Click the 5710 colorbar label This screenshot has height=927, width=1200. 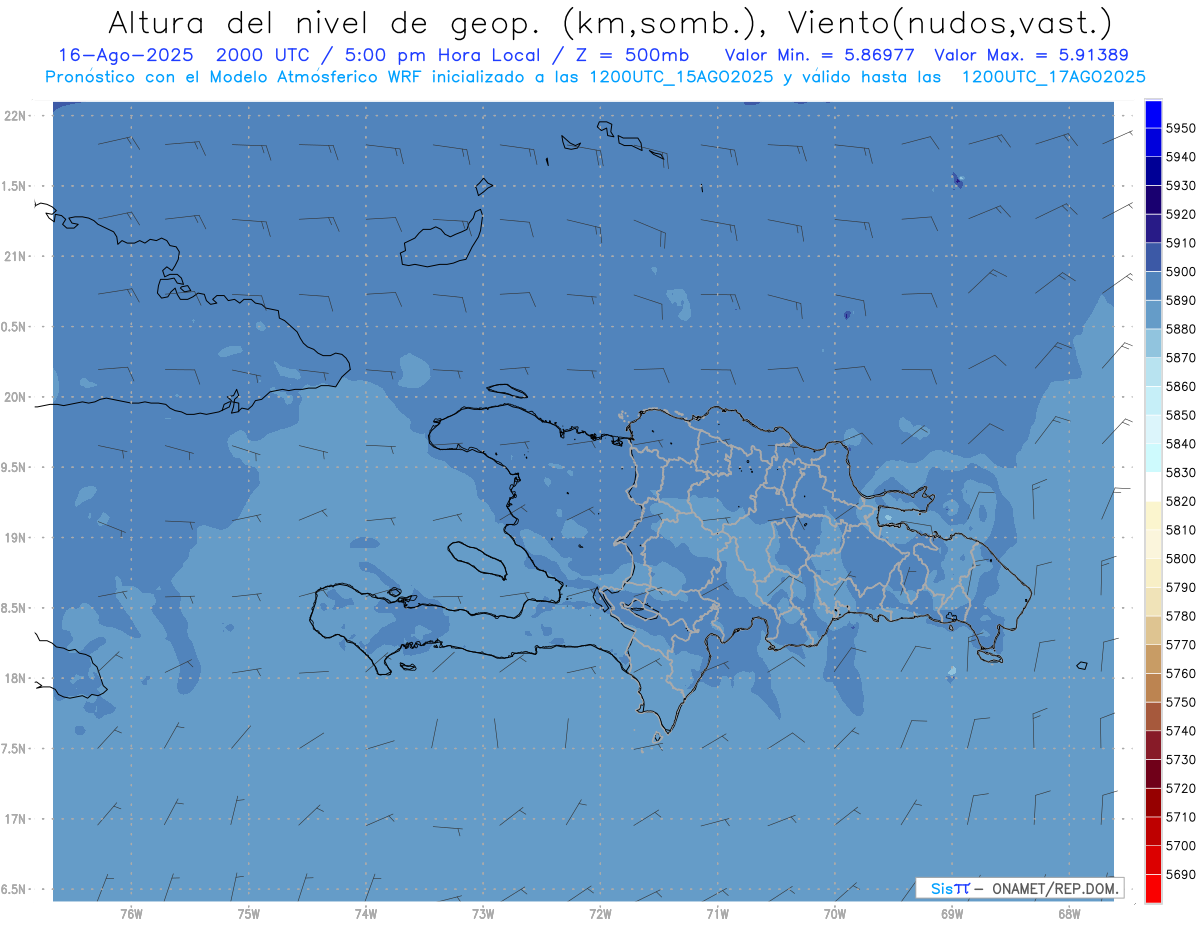[x=1180, y=817]
